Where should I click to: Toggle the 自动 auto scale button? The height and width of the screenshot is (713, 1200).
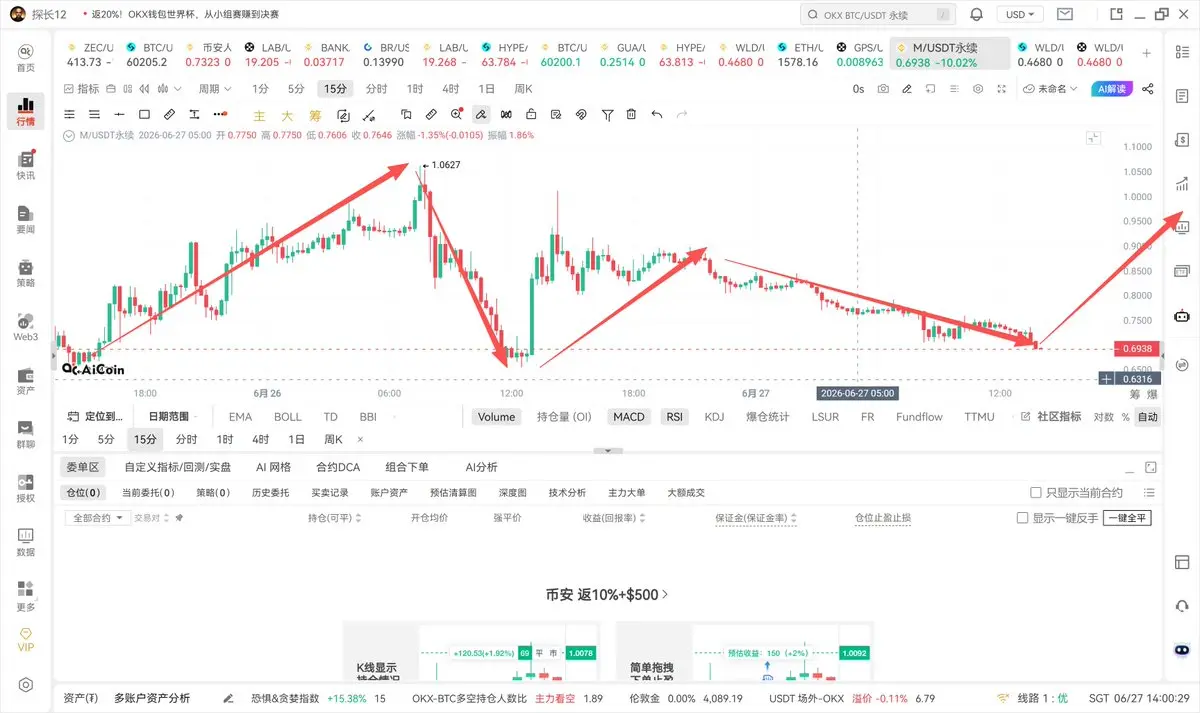pos(1148,417)
